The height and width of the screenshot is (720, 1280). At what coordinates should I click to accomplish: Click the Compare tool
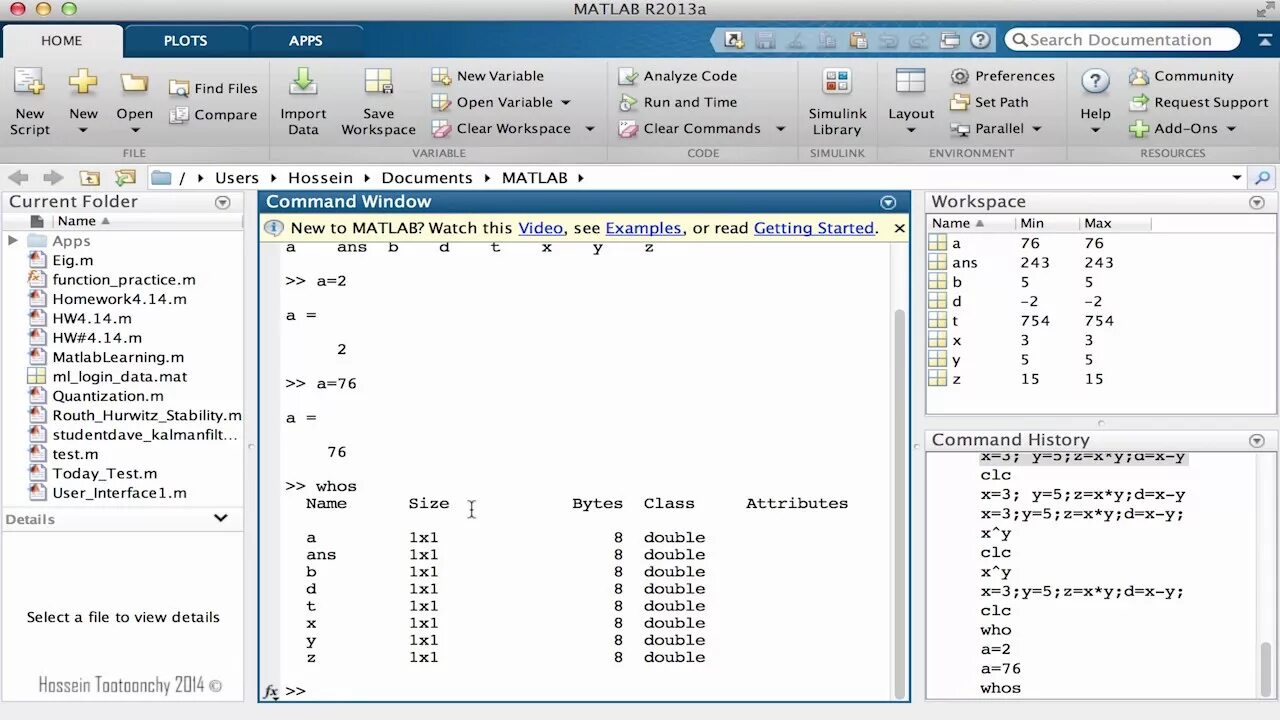pos(213,115)
